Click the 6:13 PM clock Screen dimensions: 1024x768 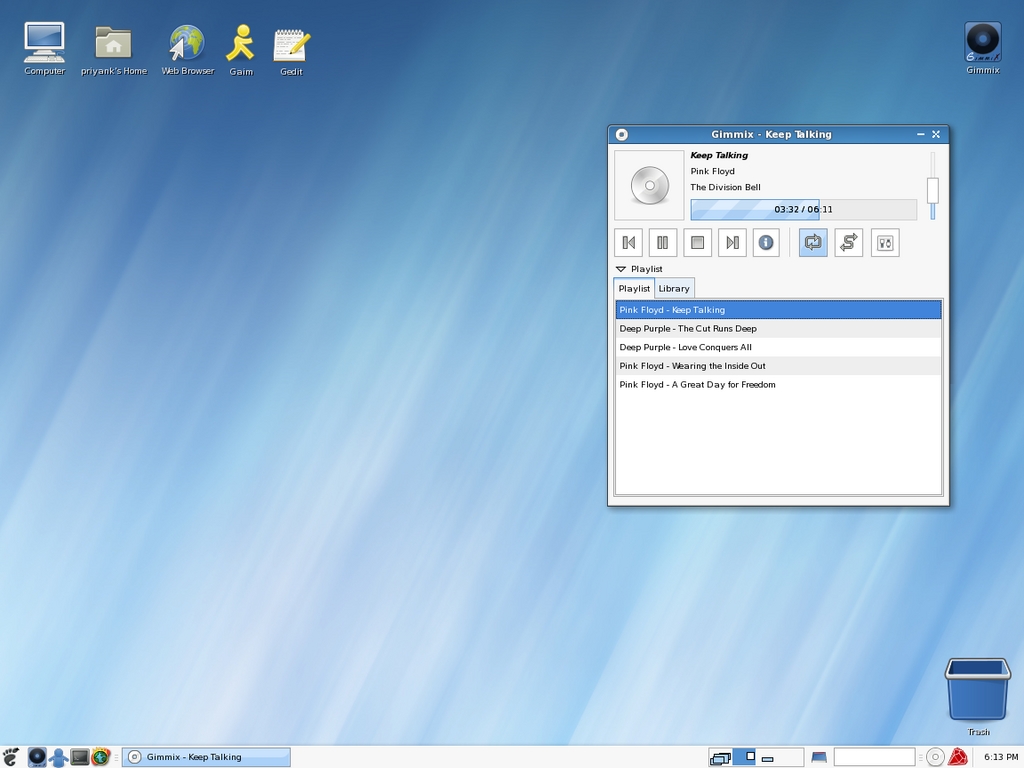coord(1001,757)
